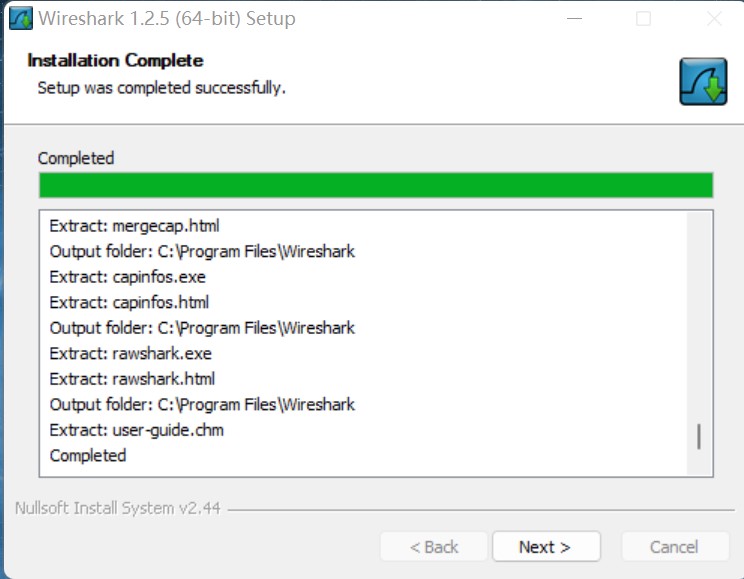
Task: Click the install log scrollbar thumb
Action: pyautogui.click(x=698, y=436)
